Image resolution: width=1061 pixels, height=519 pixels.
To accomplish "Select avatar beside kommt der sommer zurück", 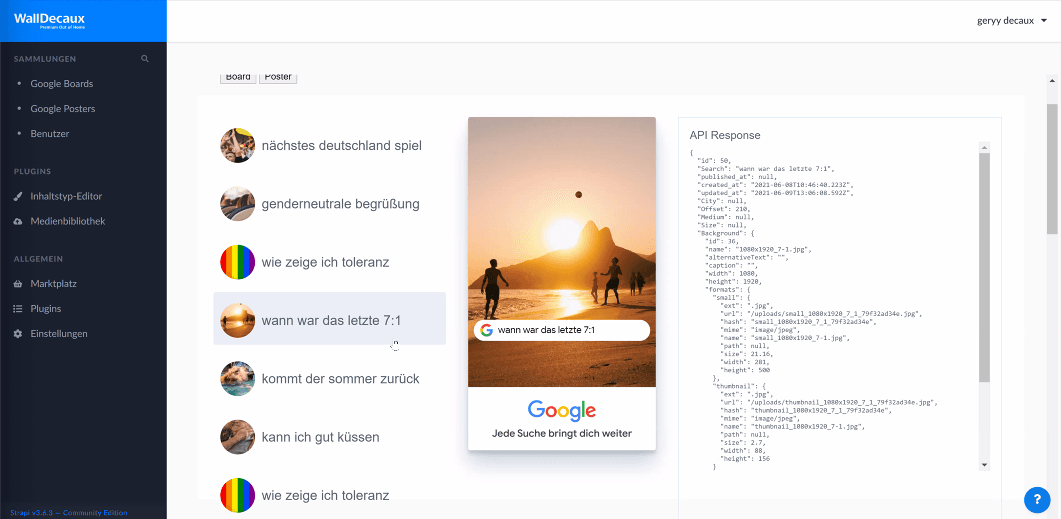I will (x=238, y=378).
